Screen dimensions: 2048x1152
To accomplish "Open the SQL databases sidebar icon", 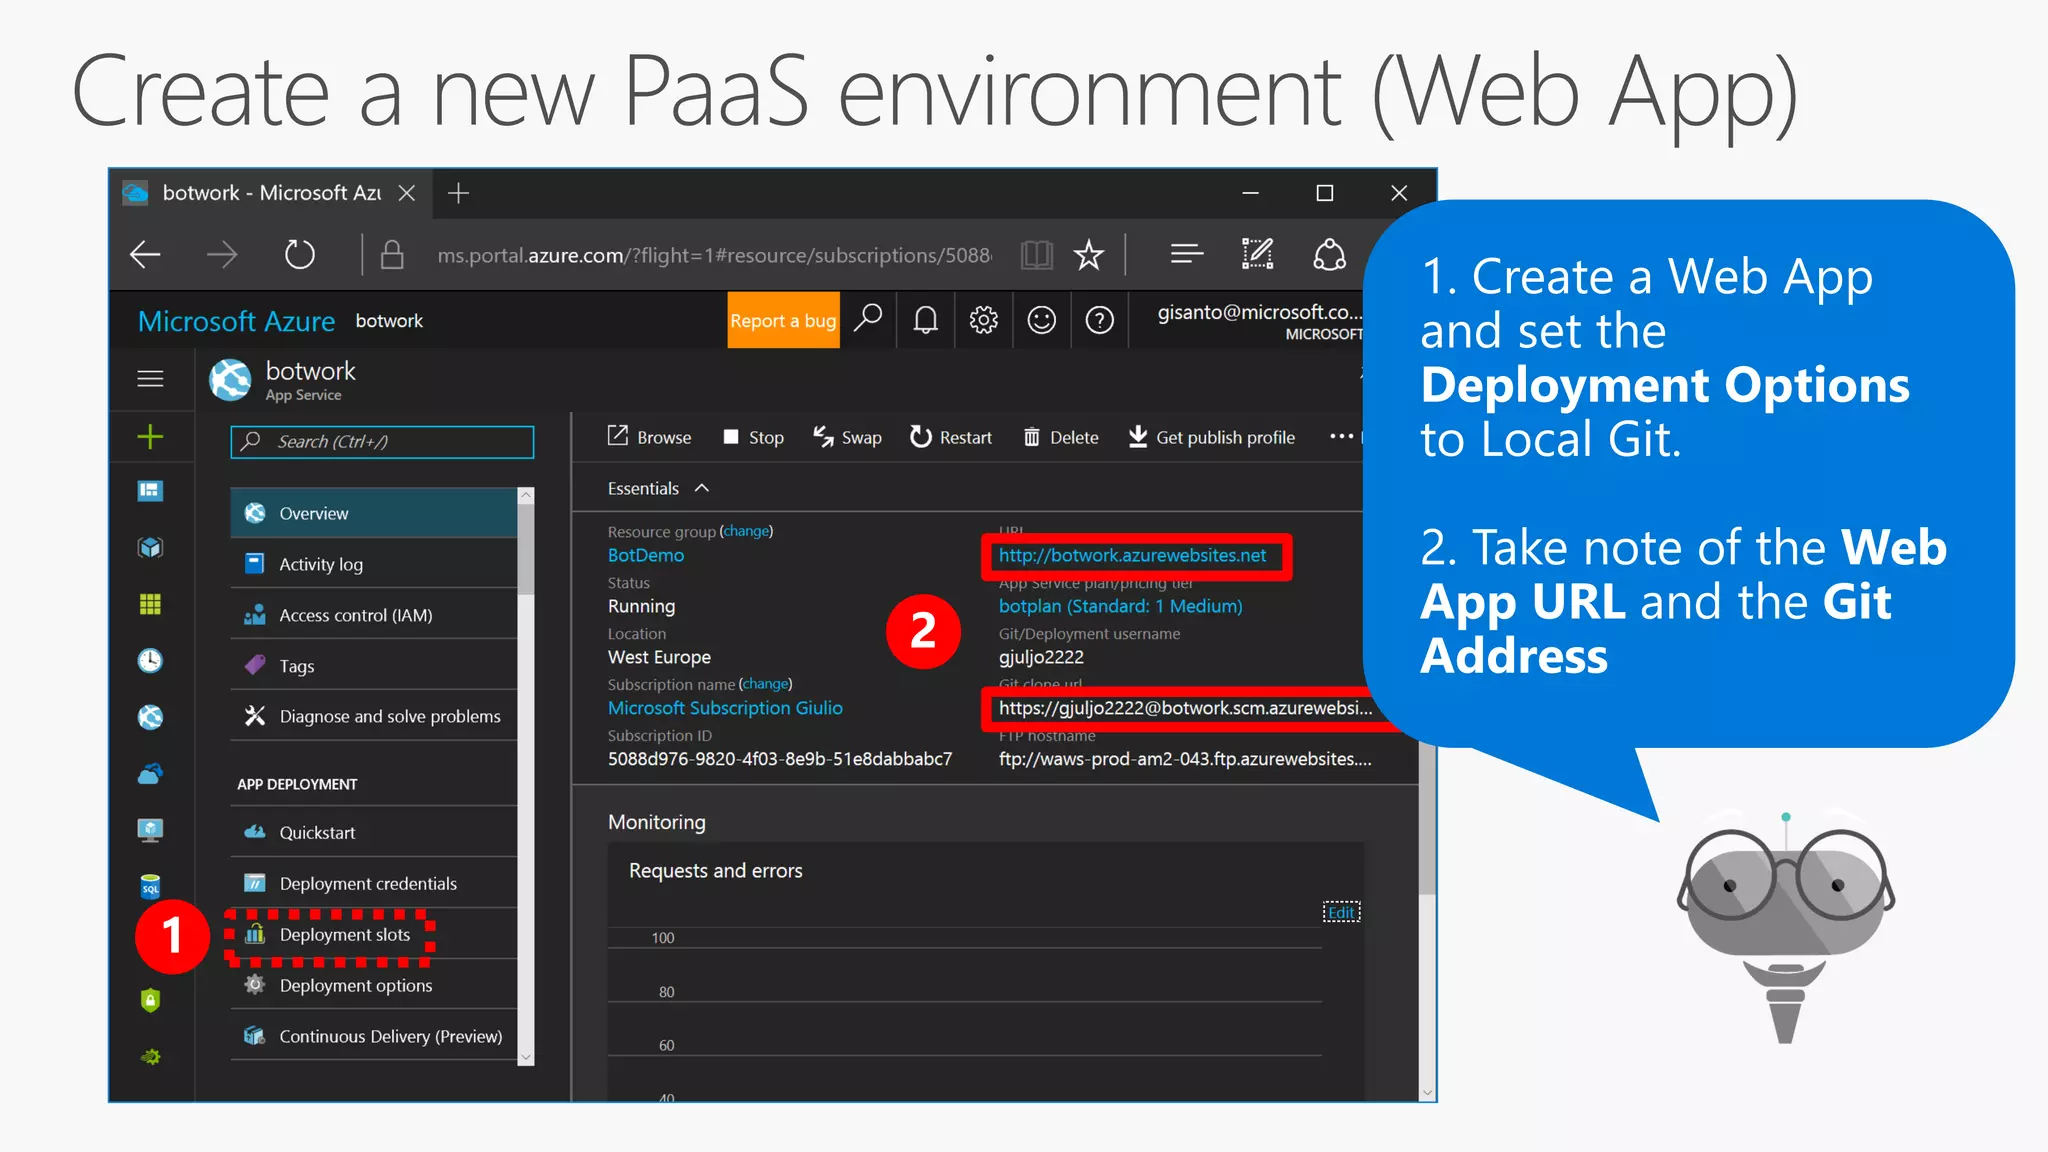I will point(150,886).
